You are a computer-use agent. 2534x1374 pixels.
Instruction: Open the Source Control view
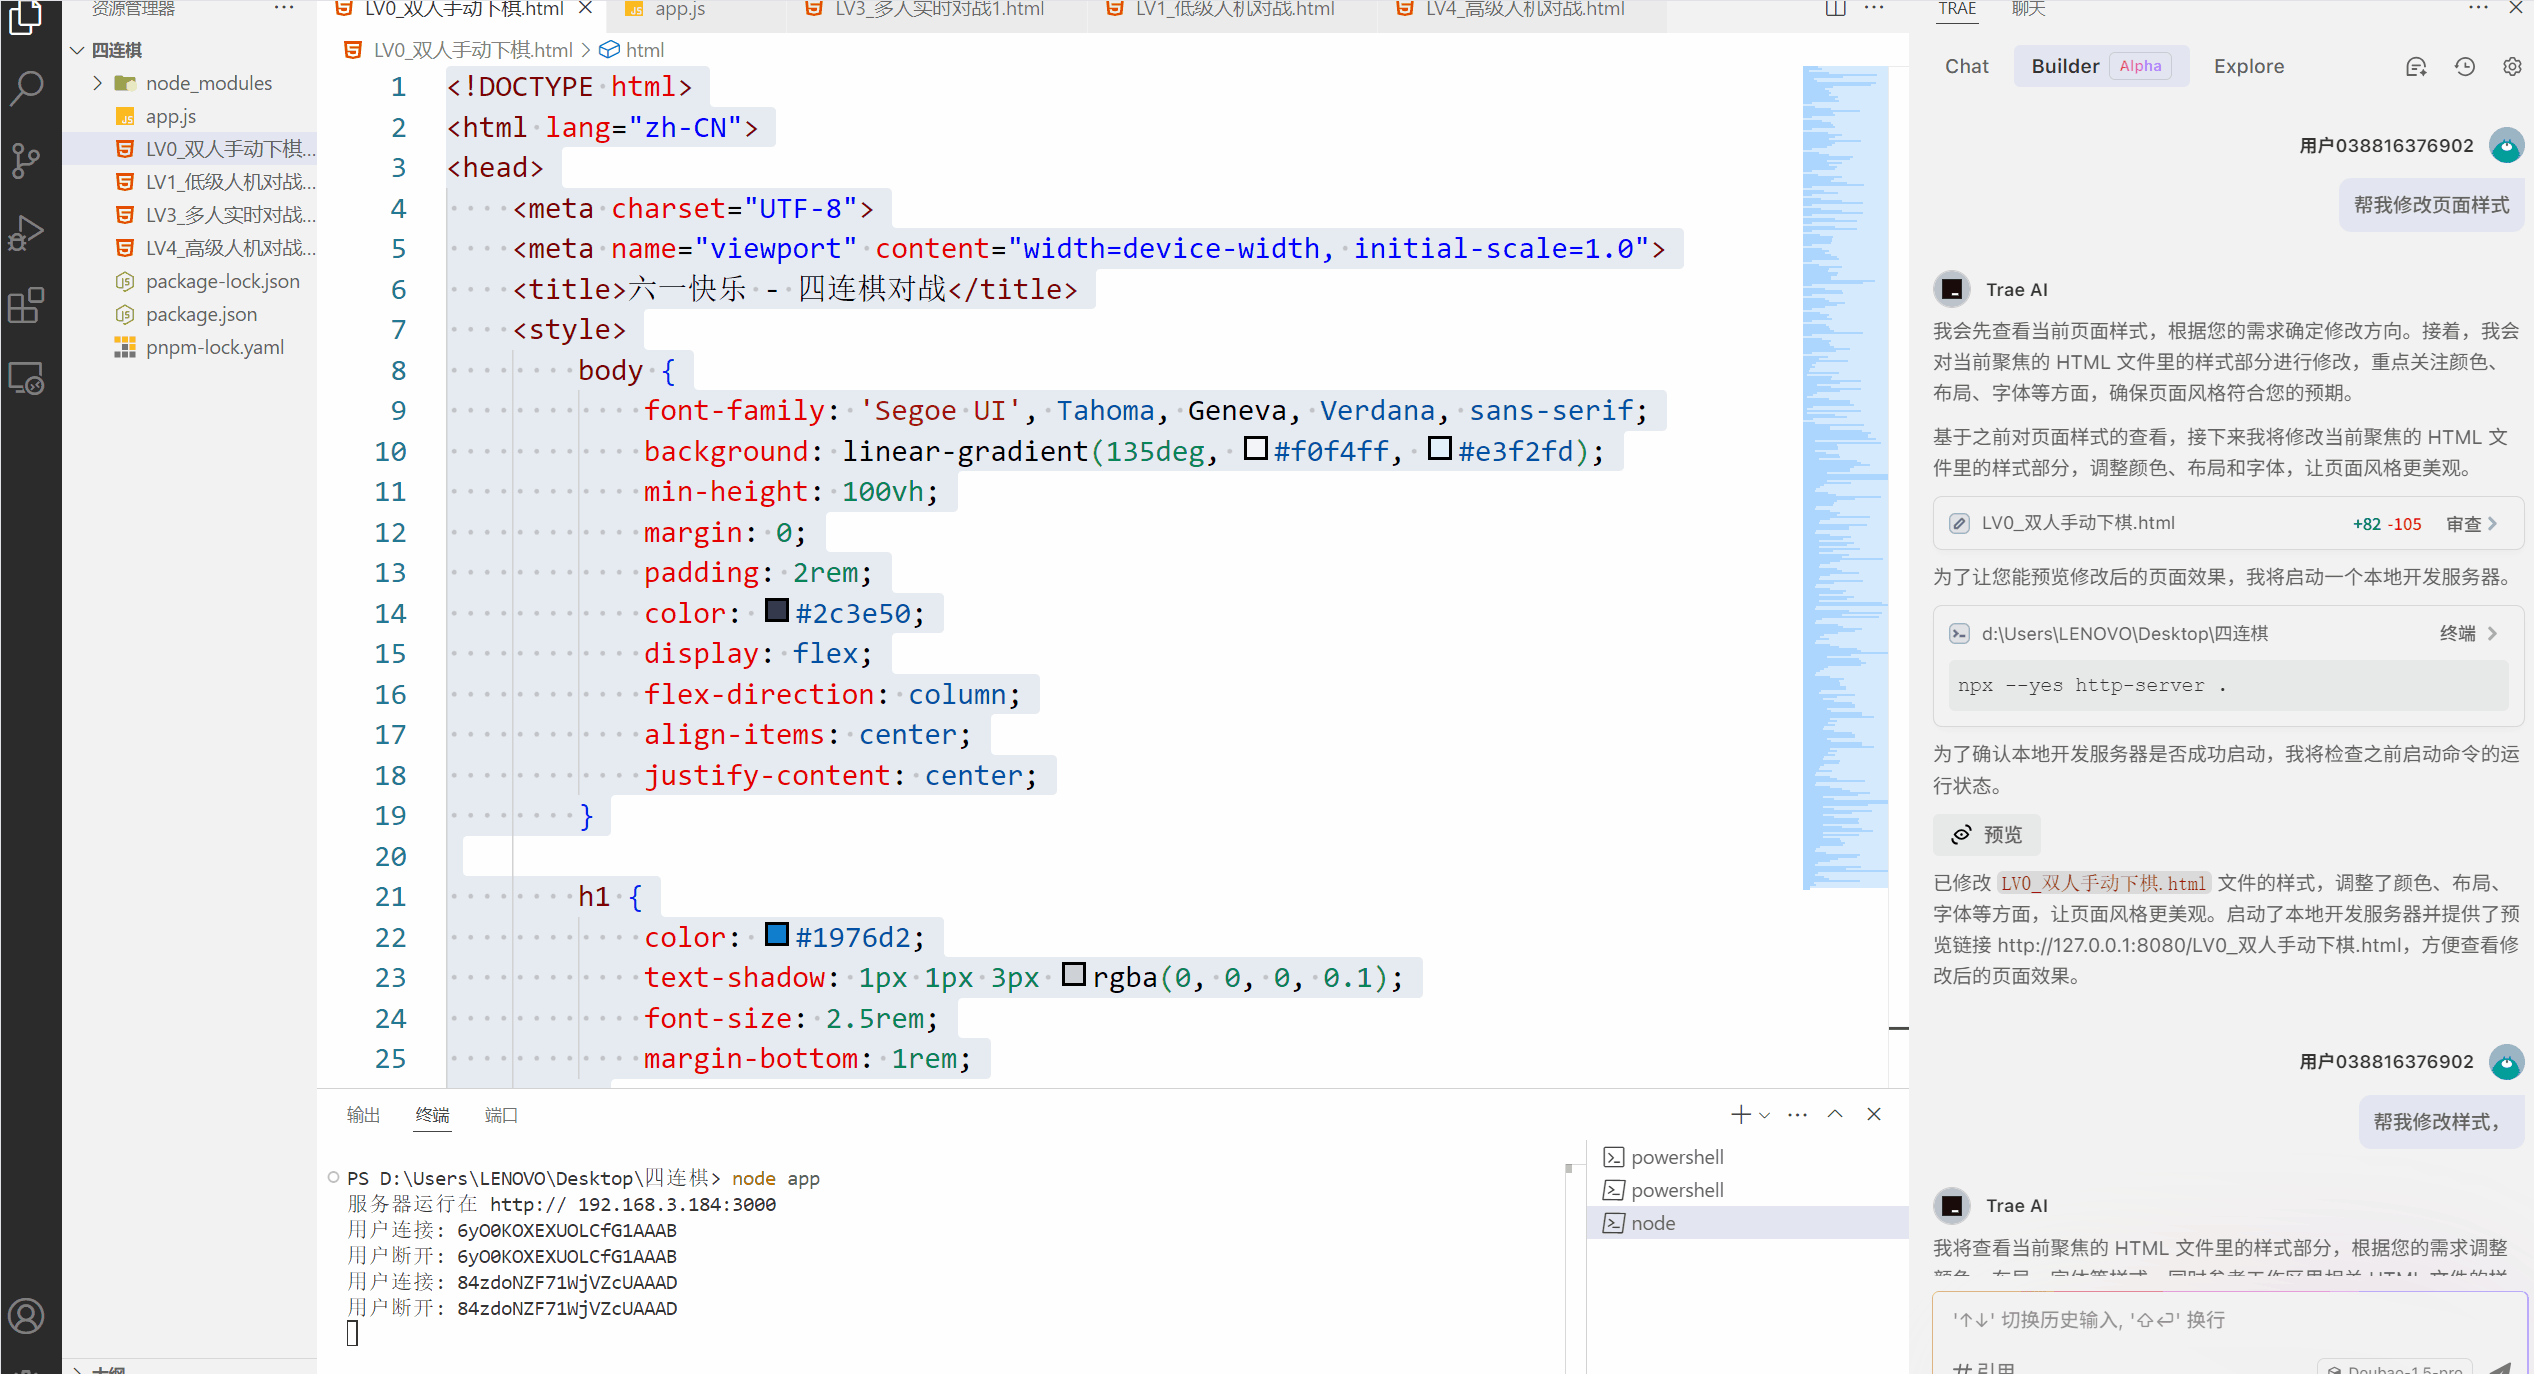(27, 160)
